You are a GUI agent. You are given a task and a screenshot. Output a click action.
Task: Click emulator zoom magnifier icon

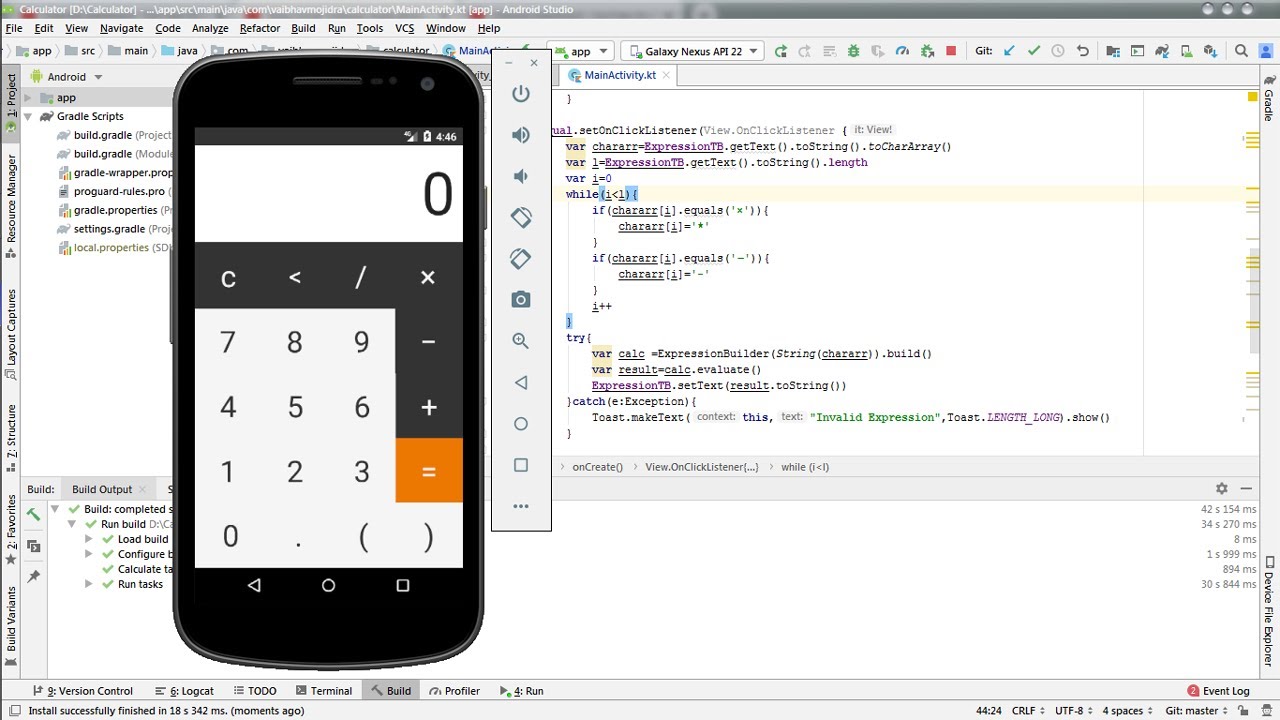coord(520,341)
